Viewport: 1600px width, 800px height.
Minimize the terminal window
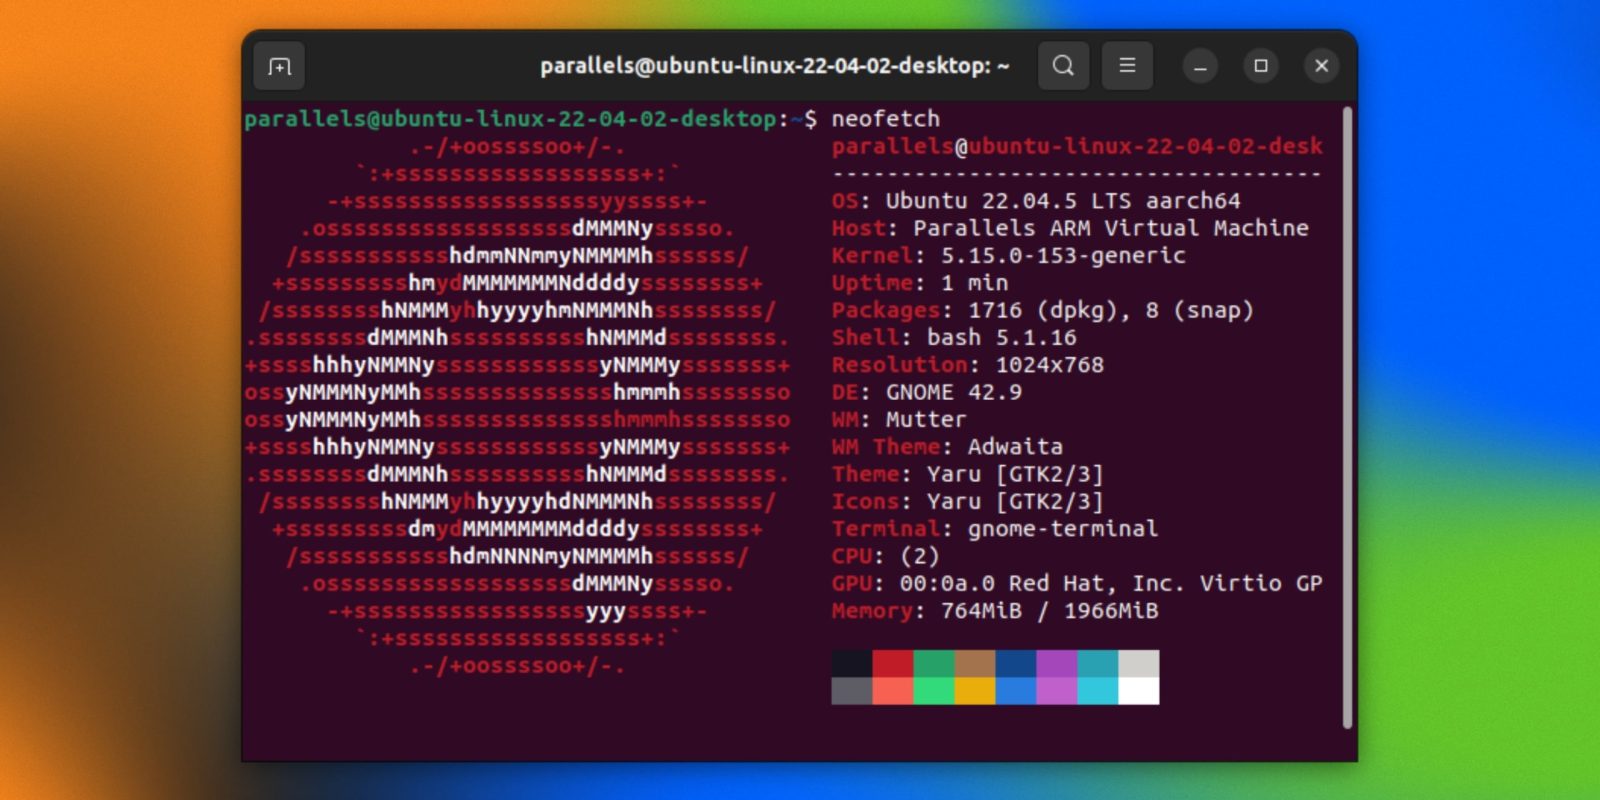(1200, 66)
